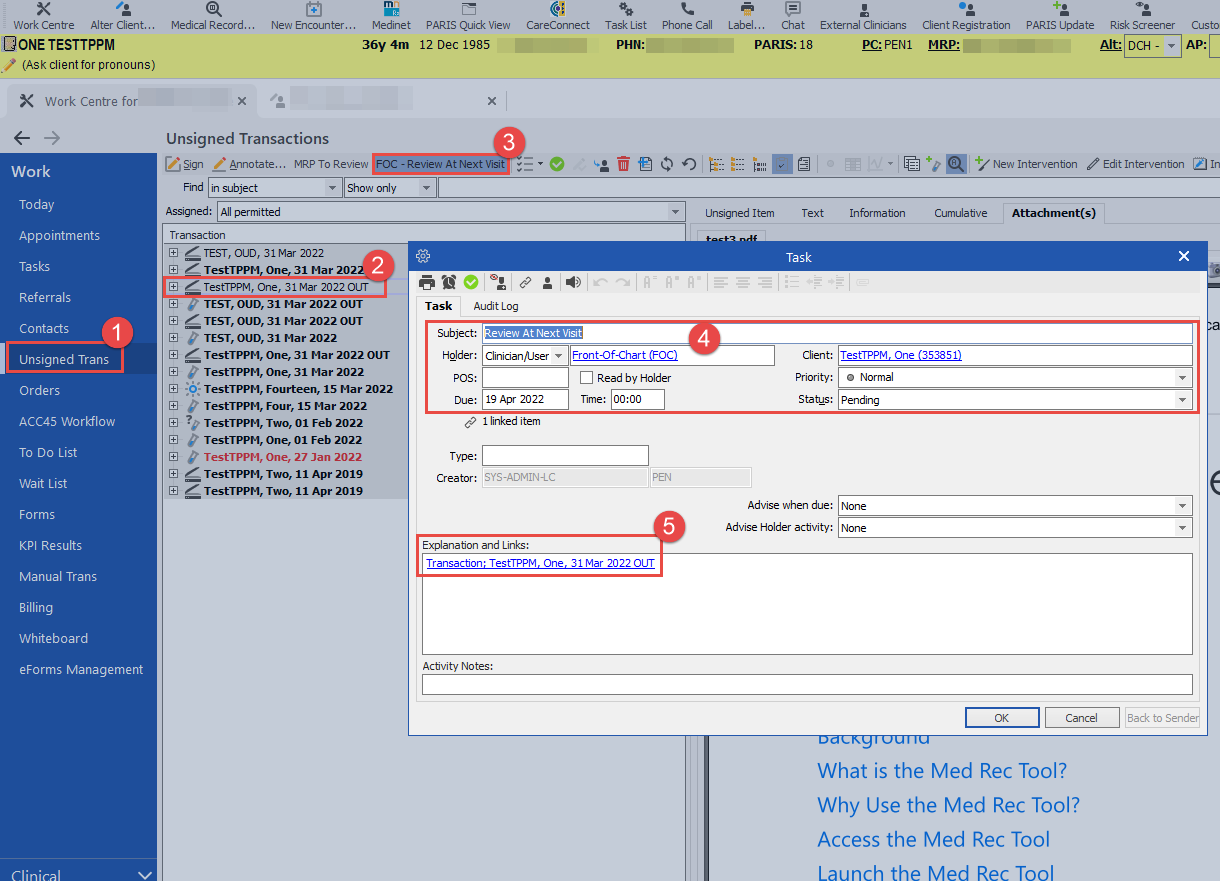
Task: Open the Priority dropdown
Action: click(x=1183, y=378)
